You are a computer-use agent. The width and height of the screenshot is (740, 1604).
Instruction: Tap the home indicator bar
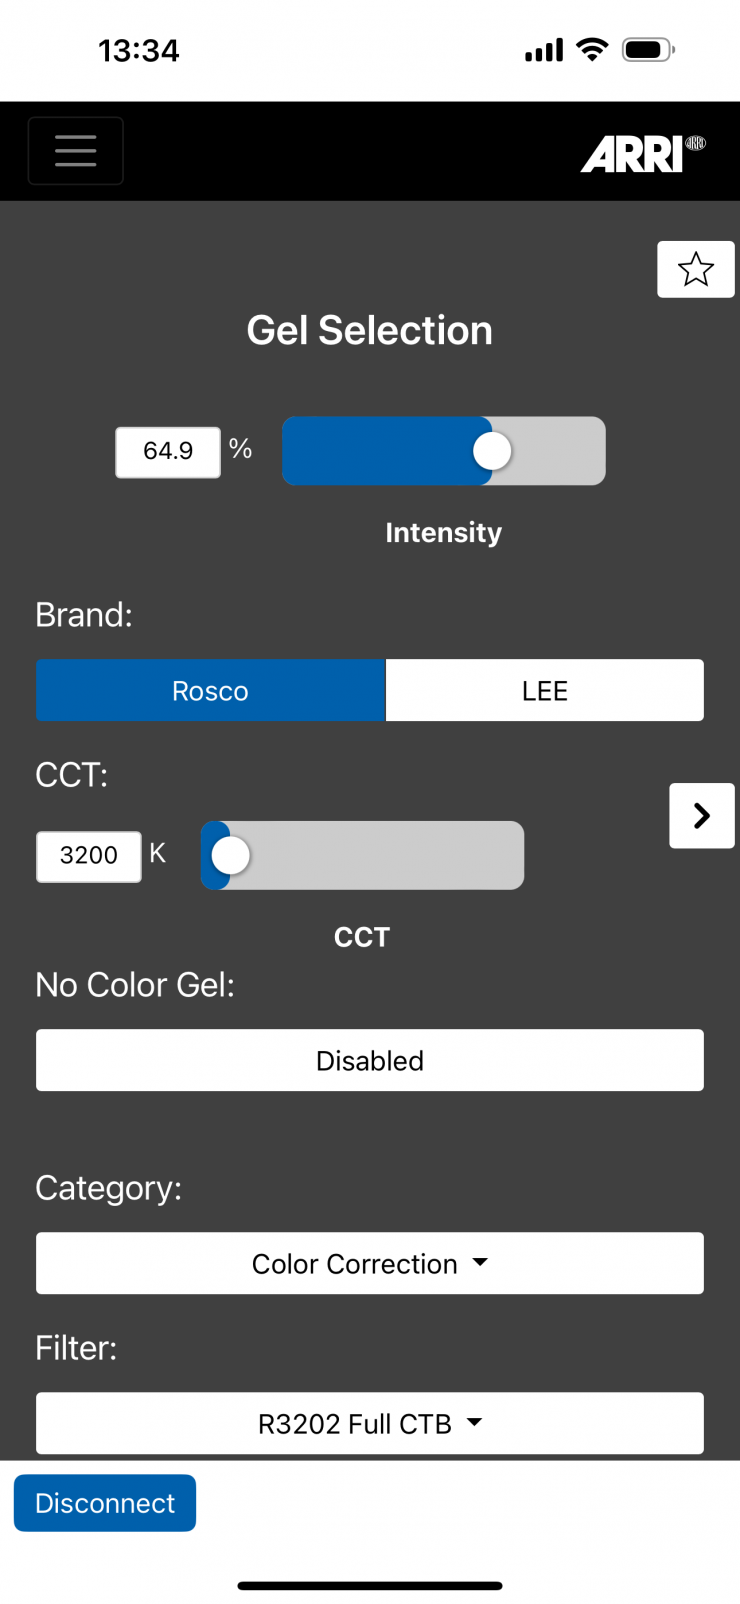[x=370, y=1586]
